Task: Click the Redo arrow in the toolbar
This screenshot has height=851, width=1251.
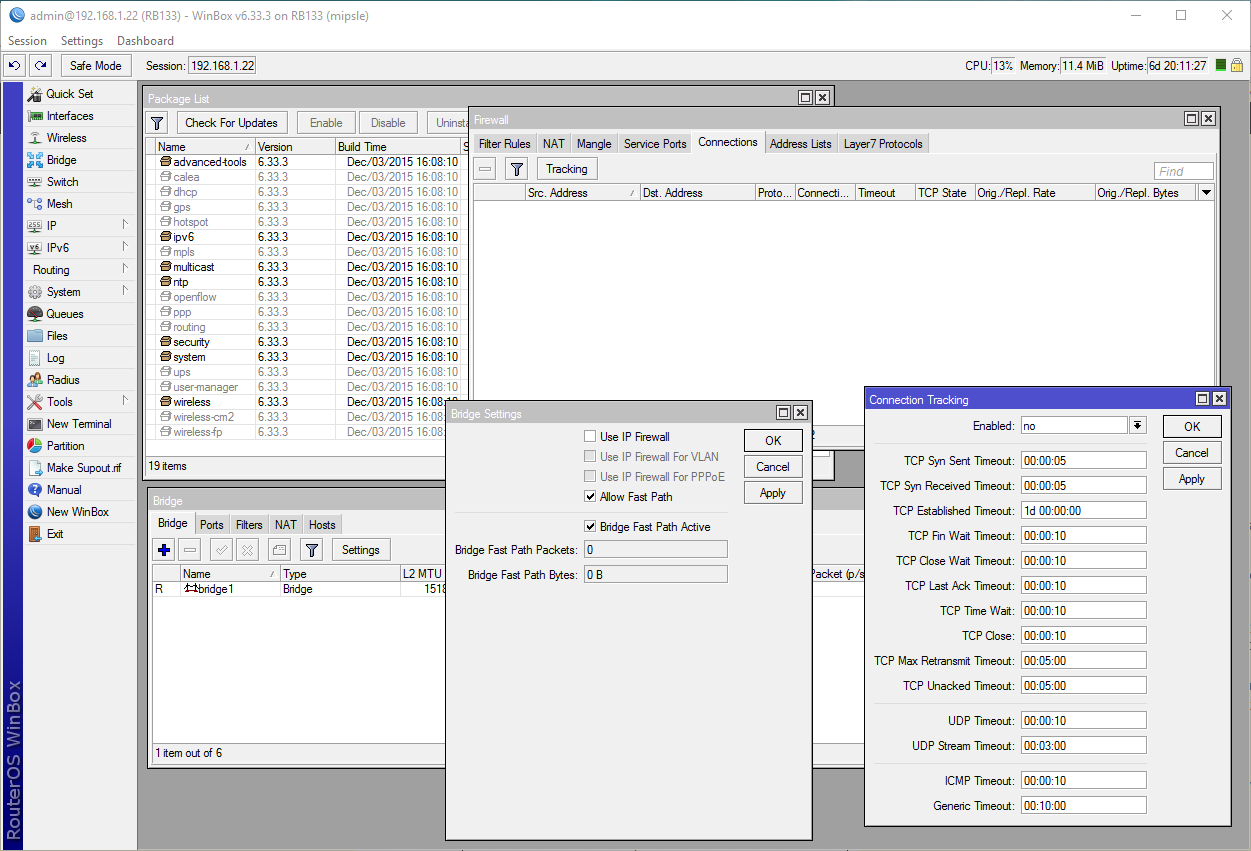Action: 40,65
